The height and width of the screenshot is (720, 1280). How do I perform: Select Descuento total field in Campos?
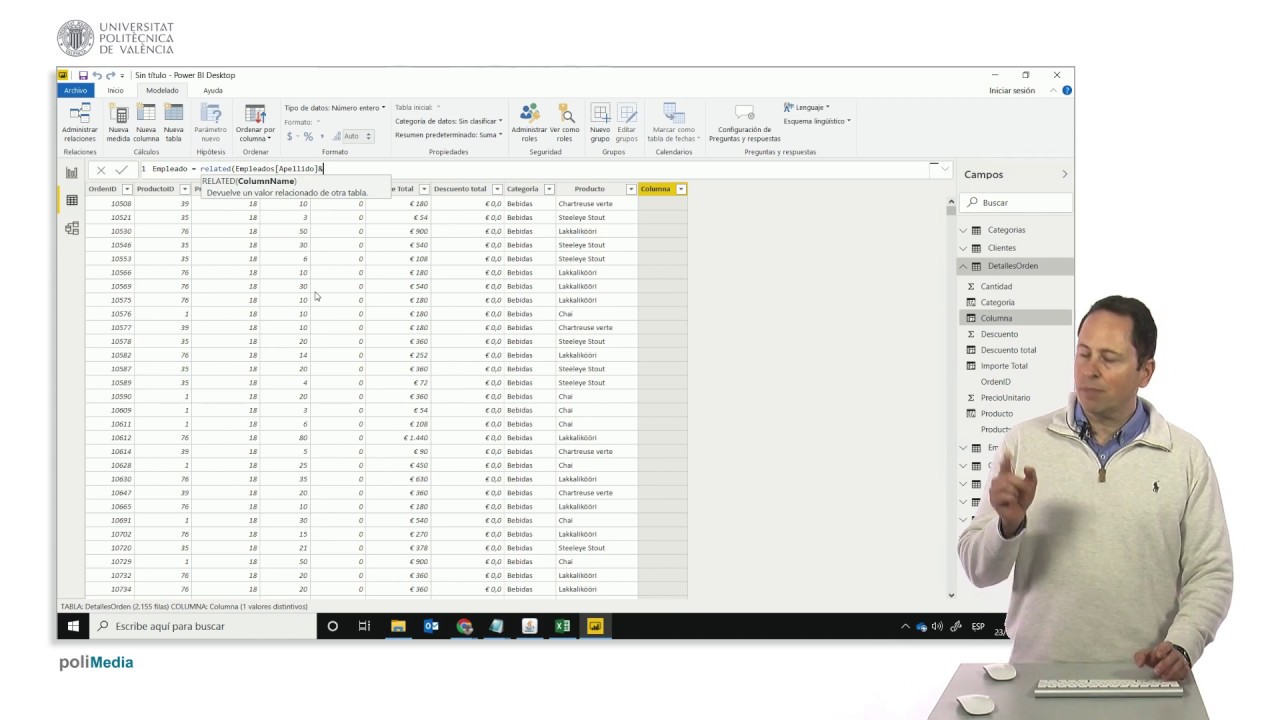pyautogui.click(x=1008, y=350)
